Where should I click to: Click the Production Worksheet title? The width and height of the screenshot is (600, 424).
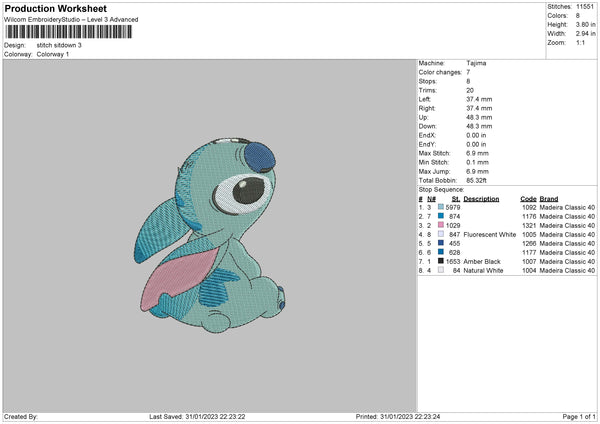pyautogui.click(x=55, y=9)
